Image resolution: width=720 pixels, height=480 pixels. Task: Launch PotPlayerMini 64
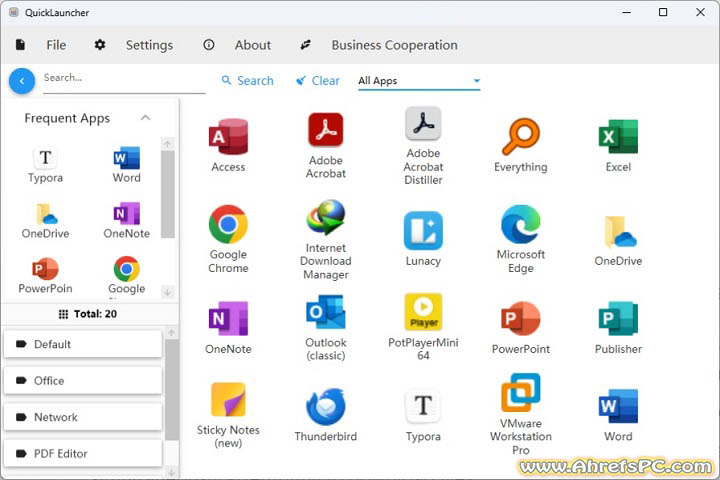pyautogui.click(x=423, y=327)
